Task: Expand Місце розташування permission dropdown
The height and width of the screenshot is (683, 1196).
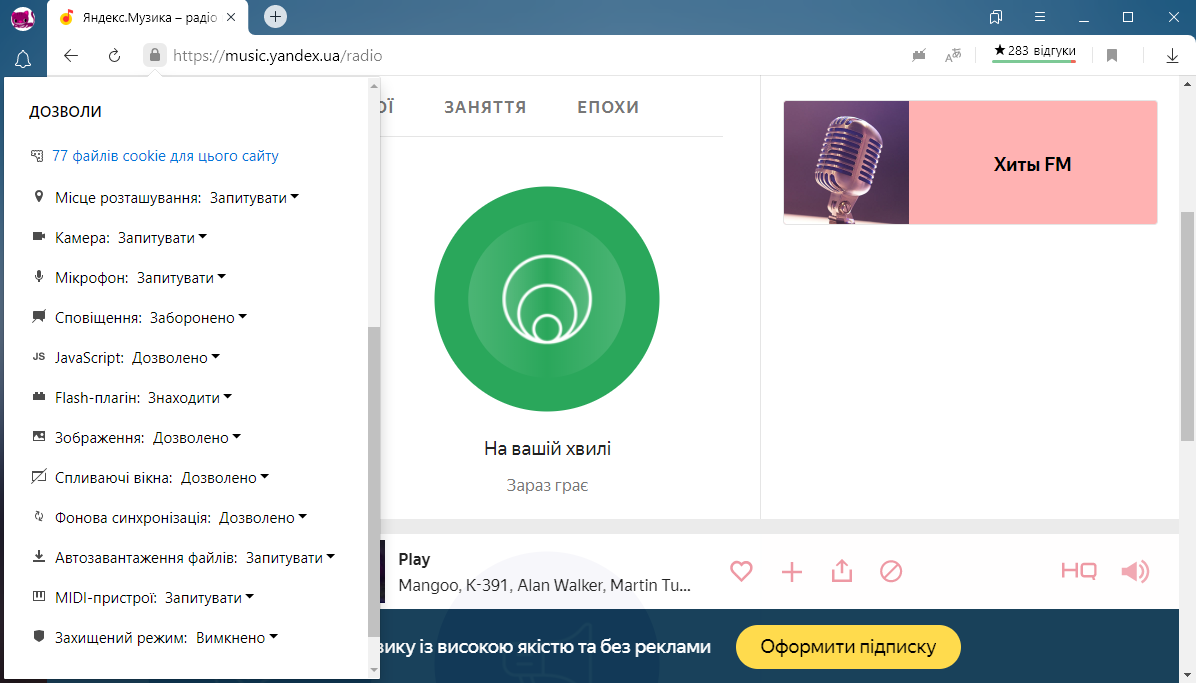Action: click(254, 198)
